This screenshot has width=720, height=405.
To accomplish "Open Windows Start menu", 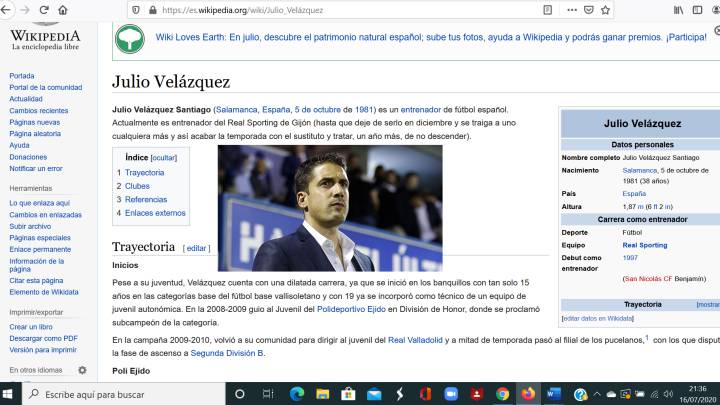I will [8, 394].
